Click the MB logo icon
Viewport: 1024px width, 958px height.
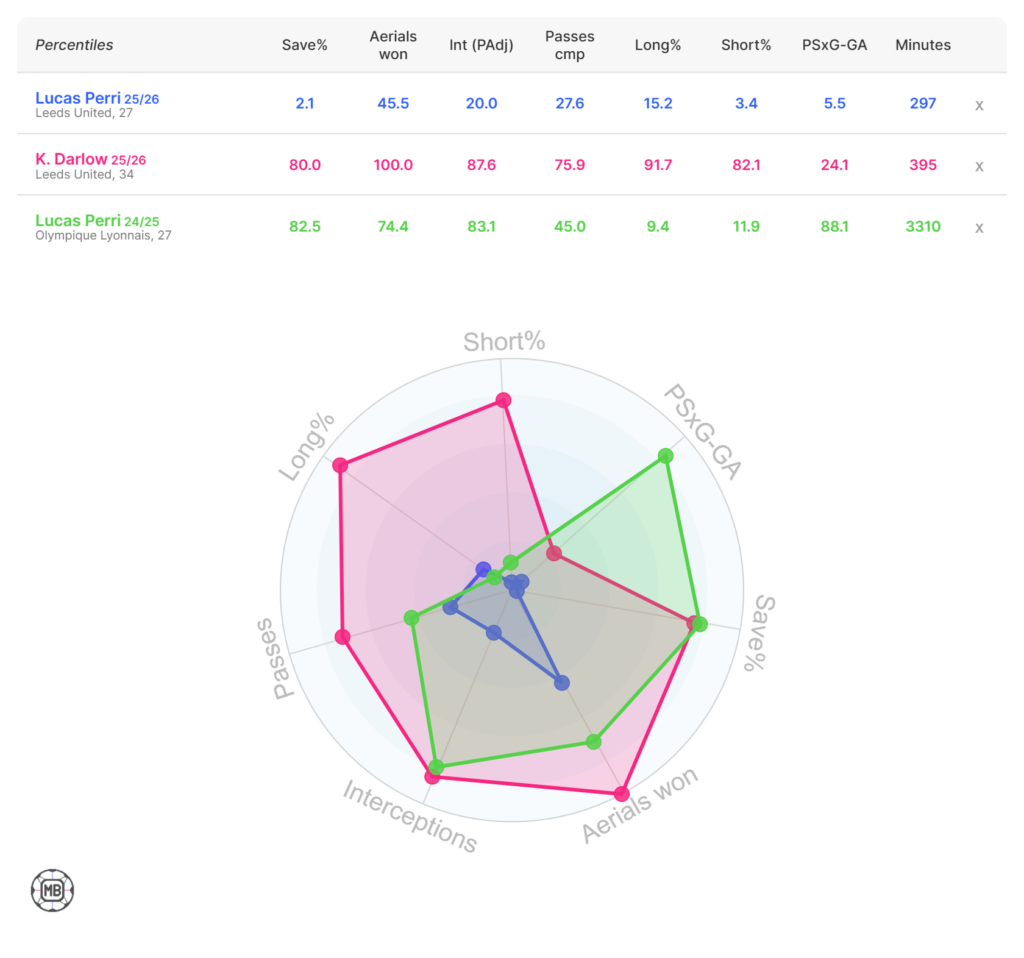(x=53, y=889)
